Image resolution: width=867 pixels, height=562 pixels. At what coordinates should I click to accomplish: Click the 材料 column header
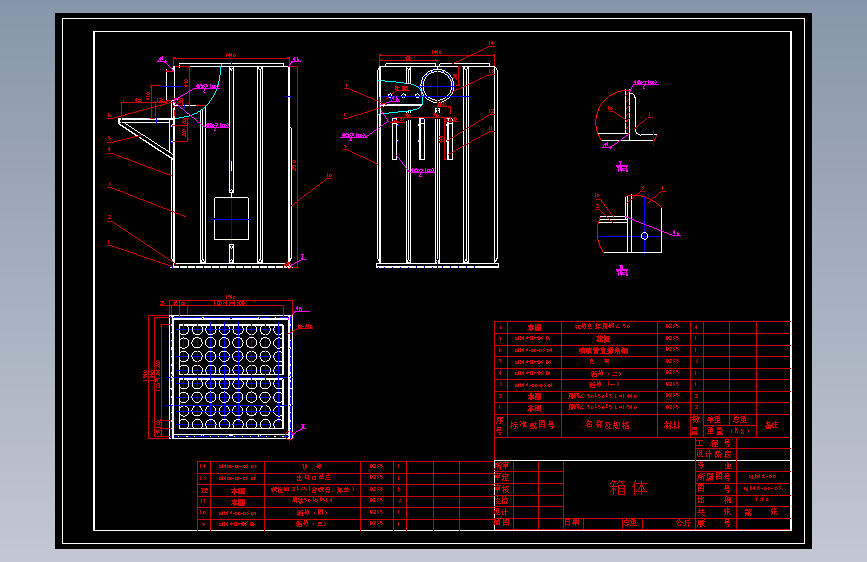point(672,425)
